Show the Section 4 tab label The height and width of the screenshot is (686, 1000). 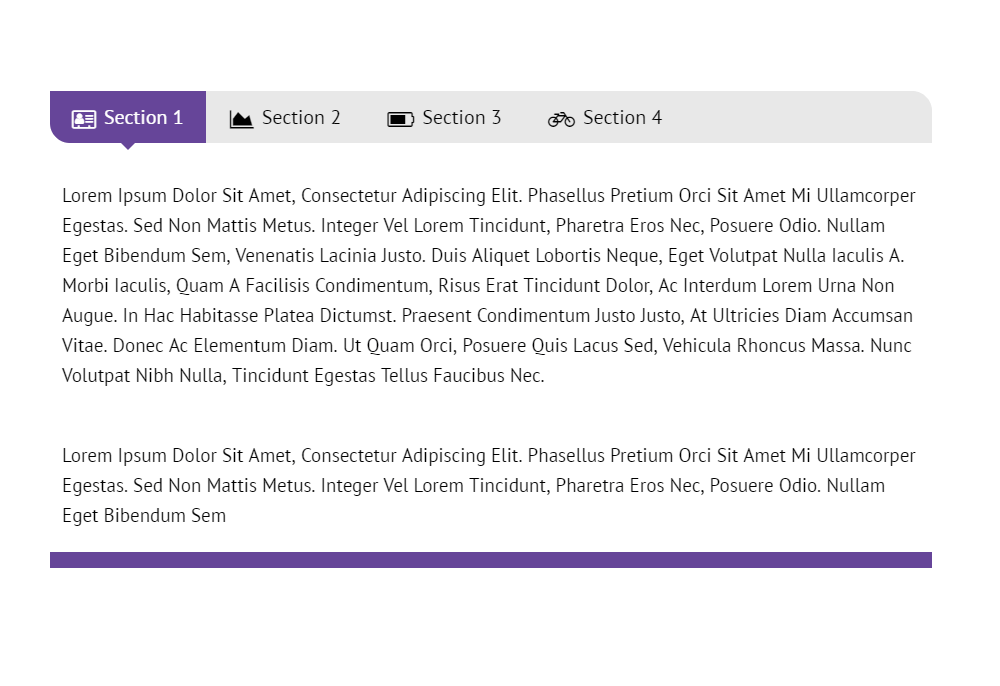622,118
